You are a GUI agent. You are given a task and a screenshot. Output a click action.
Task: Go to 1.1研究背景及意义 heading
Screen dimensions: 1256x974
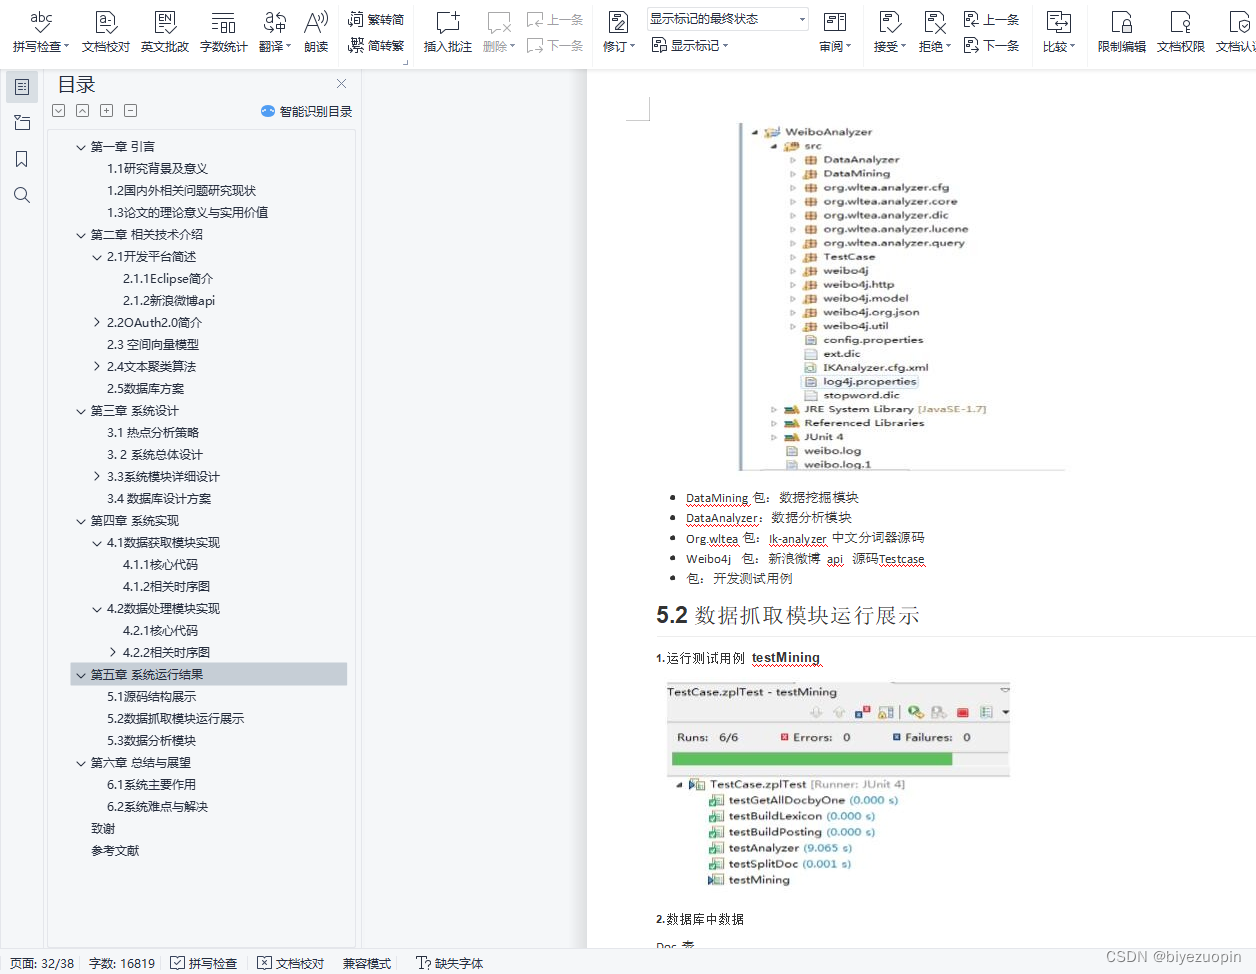[x=158, y=169]
